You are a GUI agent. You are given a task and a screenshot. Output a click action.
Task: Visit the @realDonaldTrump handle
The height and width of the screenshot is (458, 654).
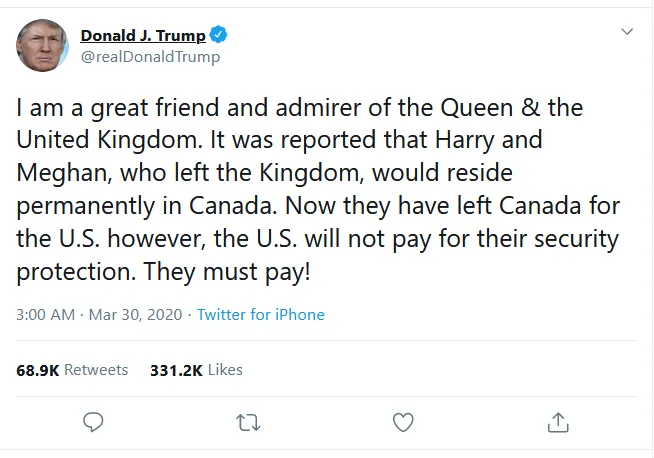[x=150, y=57]
